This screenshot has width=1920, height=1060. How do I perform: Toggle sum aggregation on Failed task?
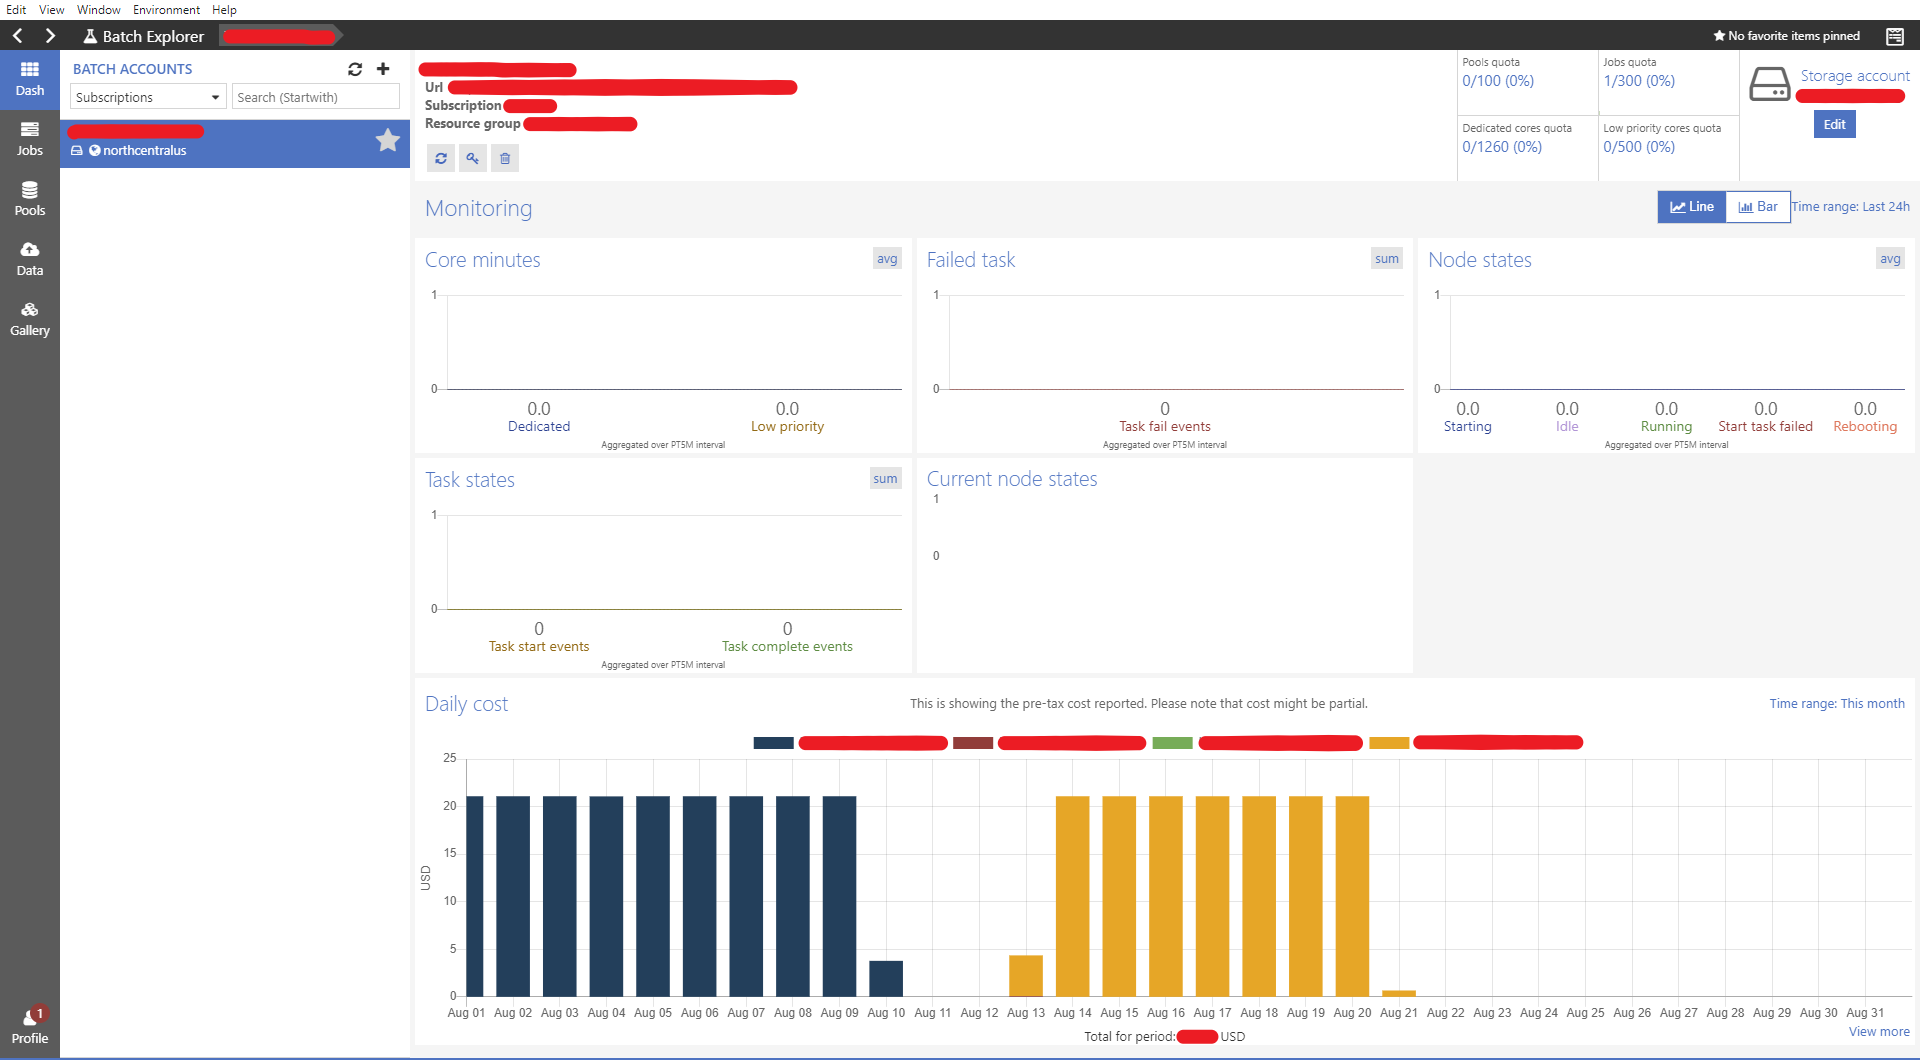point(1387,259)
